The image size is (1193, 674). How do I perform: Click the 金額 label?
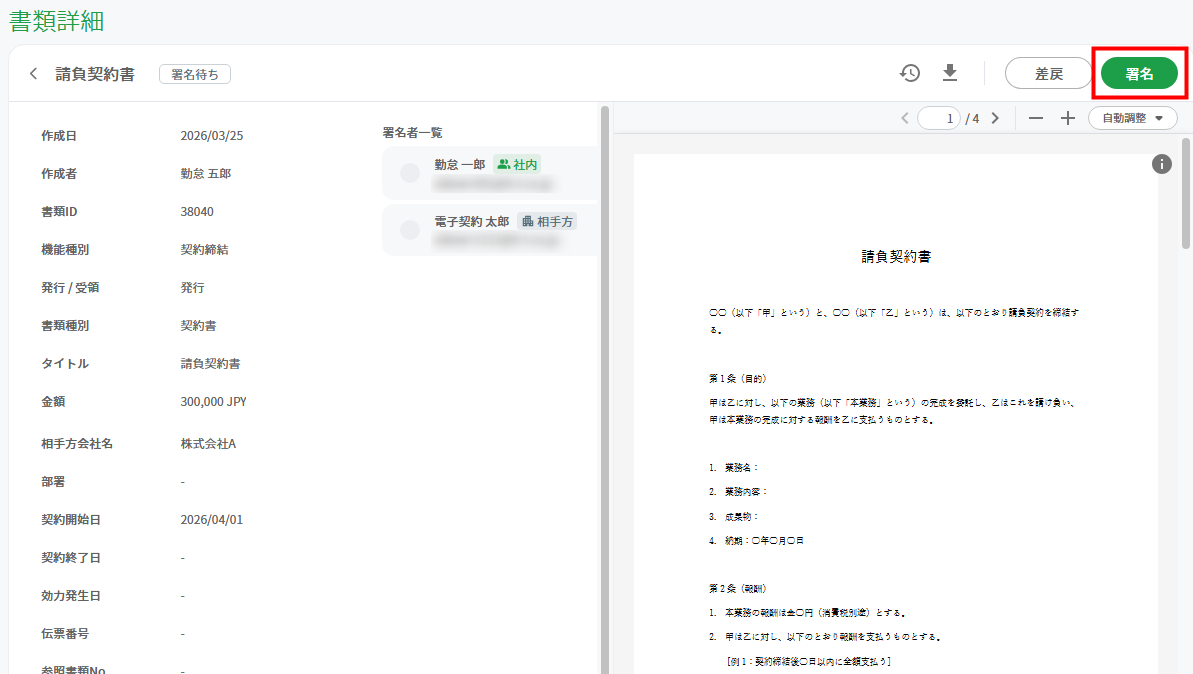pyautogui.click(x=53, y=402)
